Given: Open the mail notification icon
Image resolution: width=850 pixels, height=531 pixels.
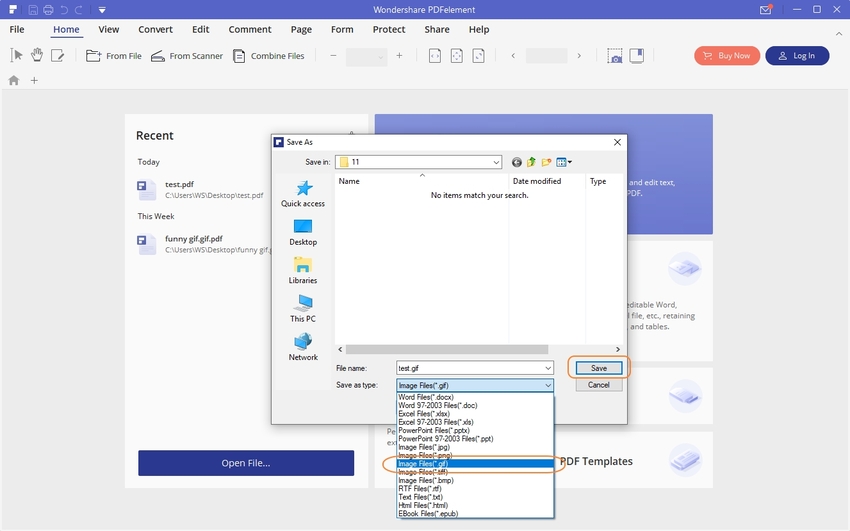Looking at the screenshot, I should tap(765, 10).
